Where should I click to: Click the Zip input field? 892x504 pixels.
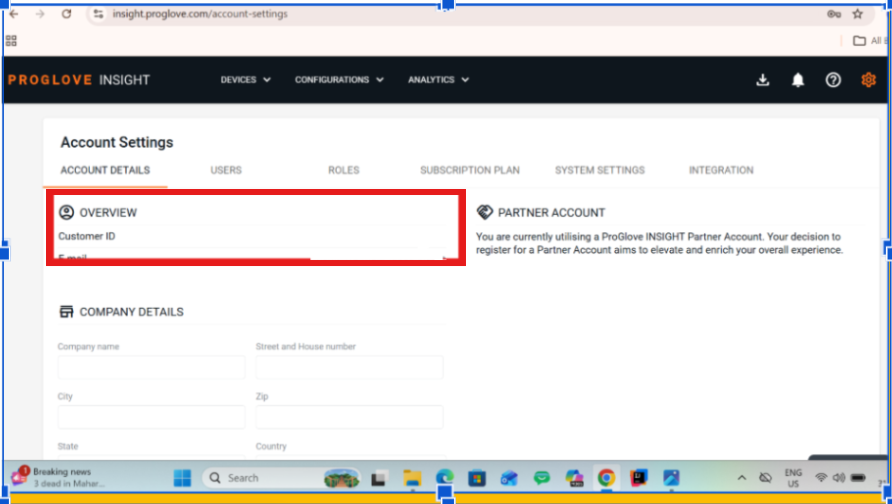(349, 417)
